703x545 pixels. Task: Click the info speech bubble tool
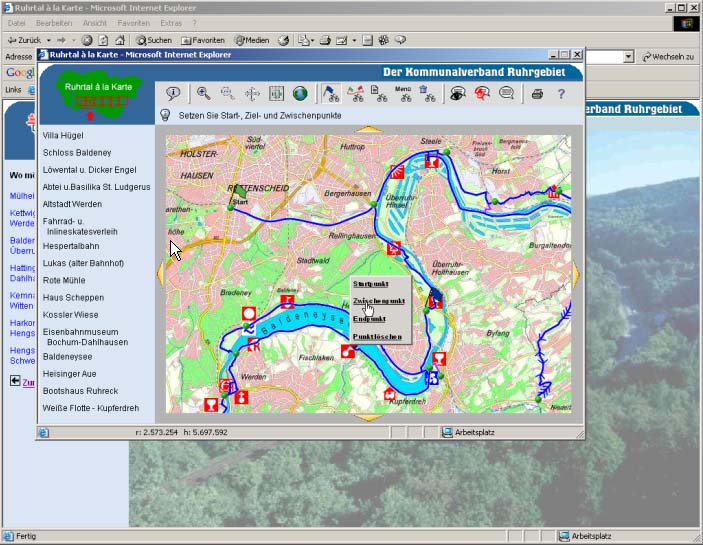coord(173,94)
